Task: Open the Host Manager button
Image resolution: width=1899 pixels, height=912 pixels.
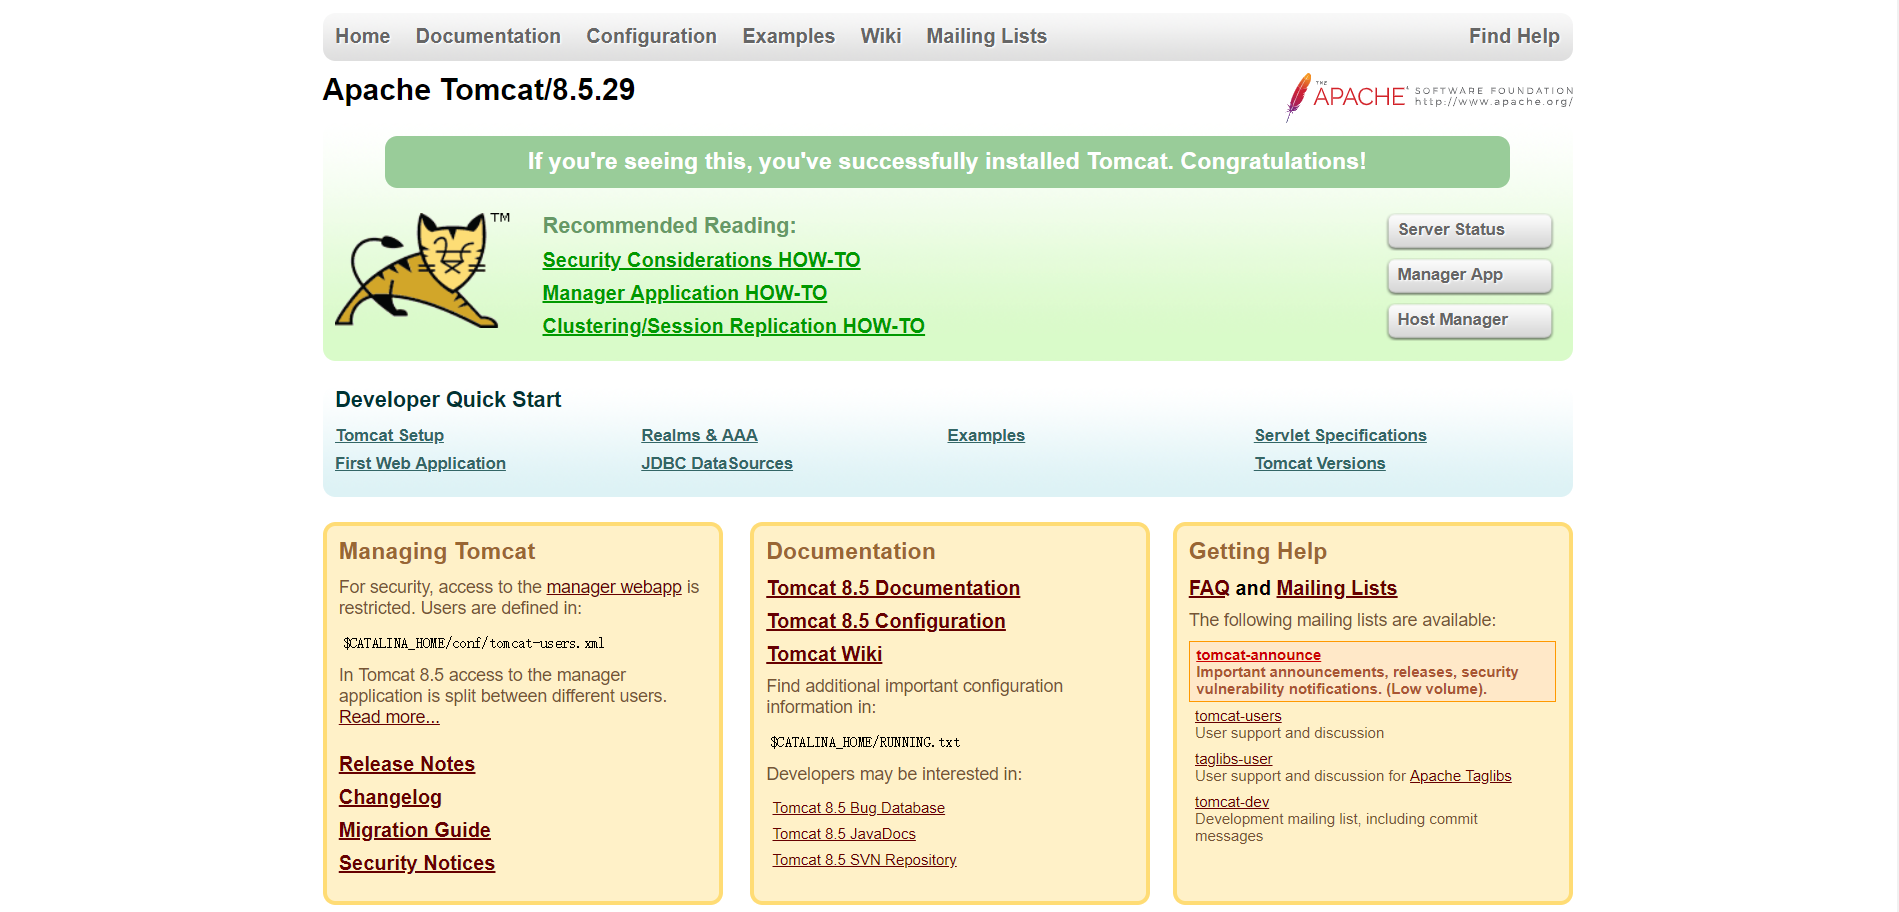Action: tap(1468, 320)
